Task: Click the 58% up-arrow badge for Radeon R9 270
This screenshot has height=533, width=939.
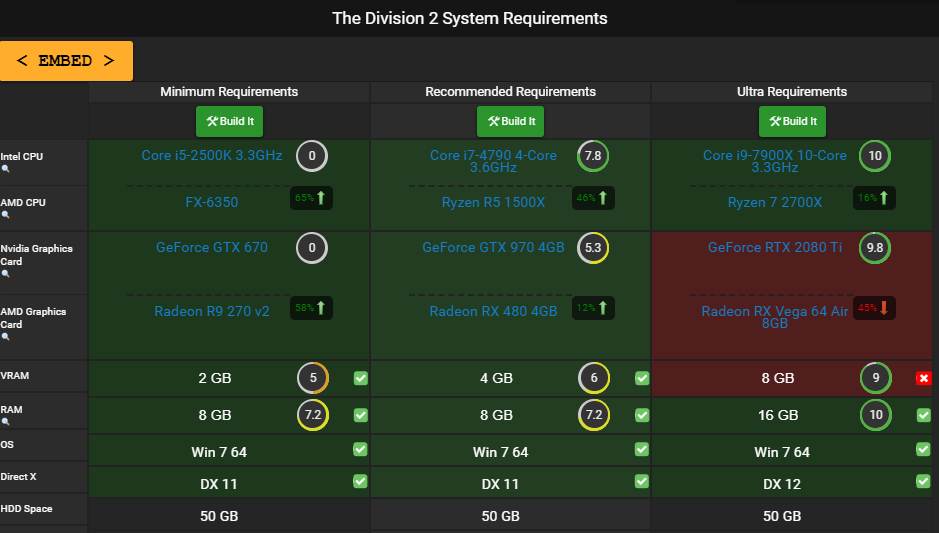Action: click(311, 308)
